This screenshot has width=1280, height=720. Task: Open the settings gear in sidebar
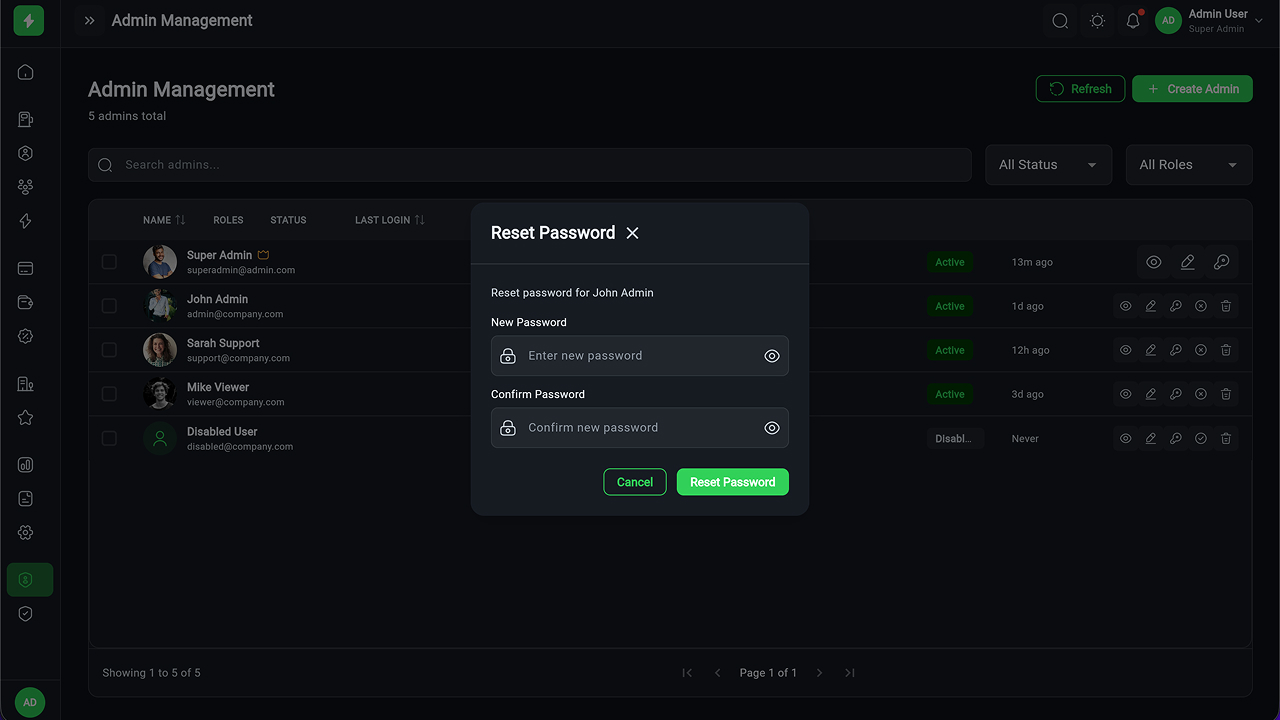click(26, 533)
